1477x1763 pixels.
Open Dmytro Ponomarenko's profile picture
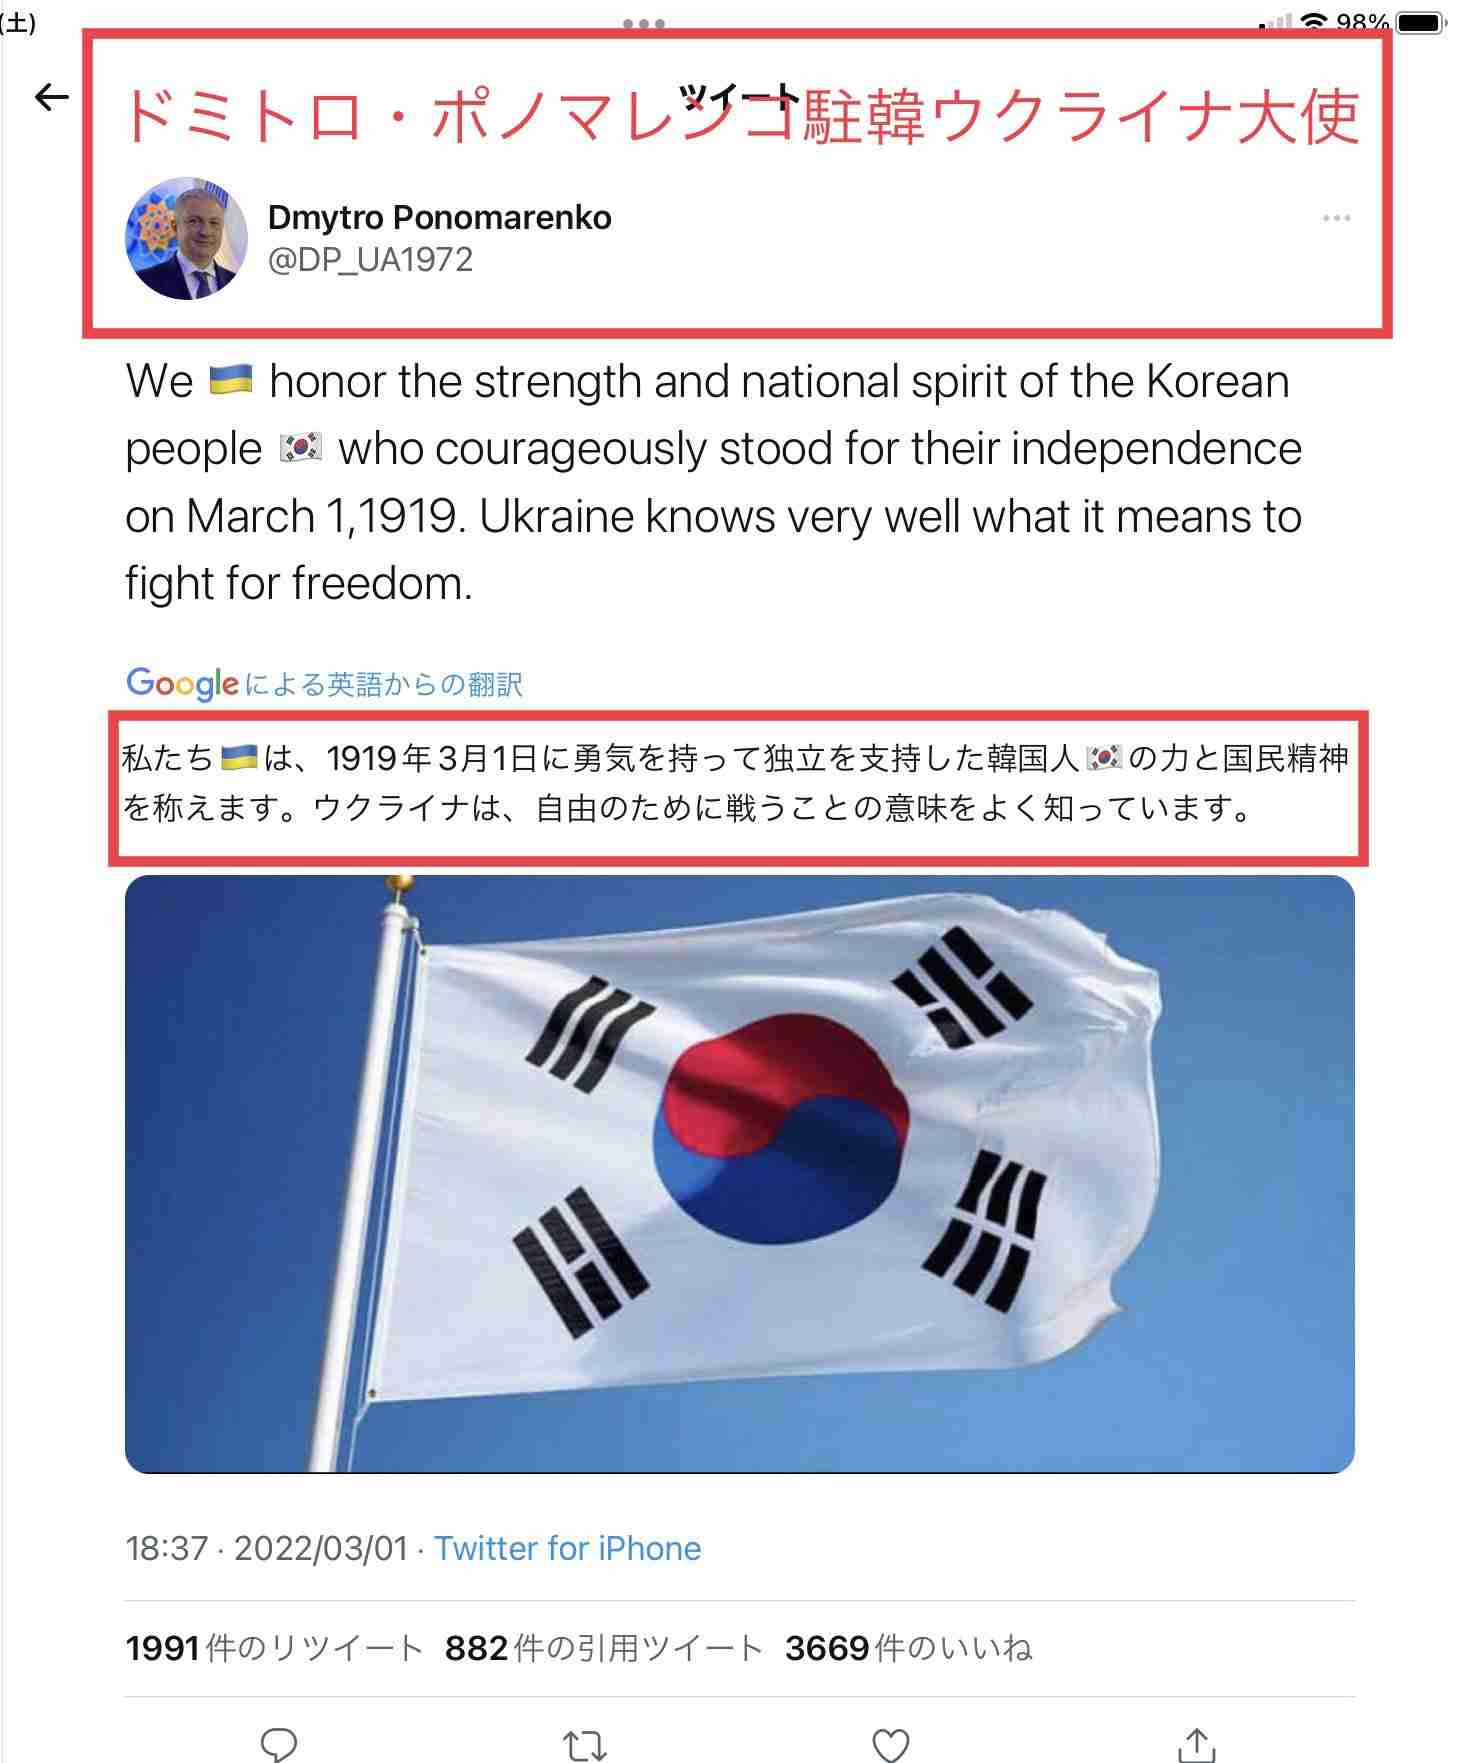[186, 239]
